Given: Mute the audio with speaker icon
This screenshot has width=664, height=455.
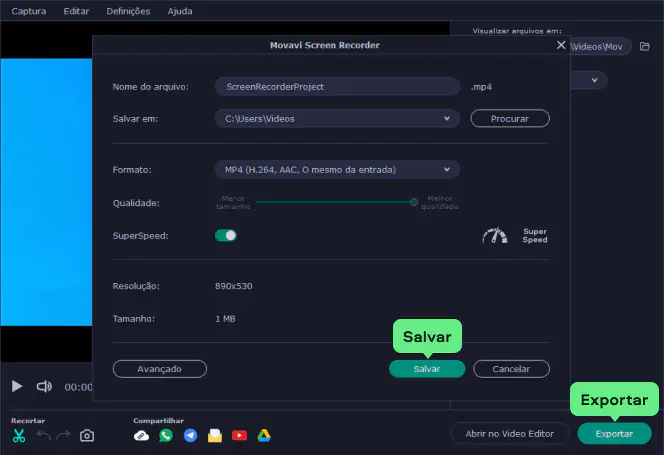Looking at the screenshot, I should click(44, 386).
